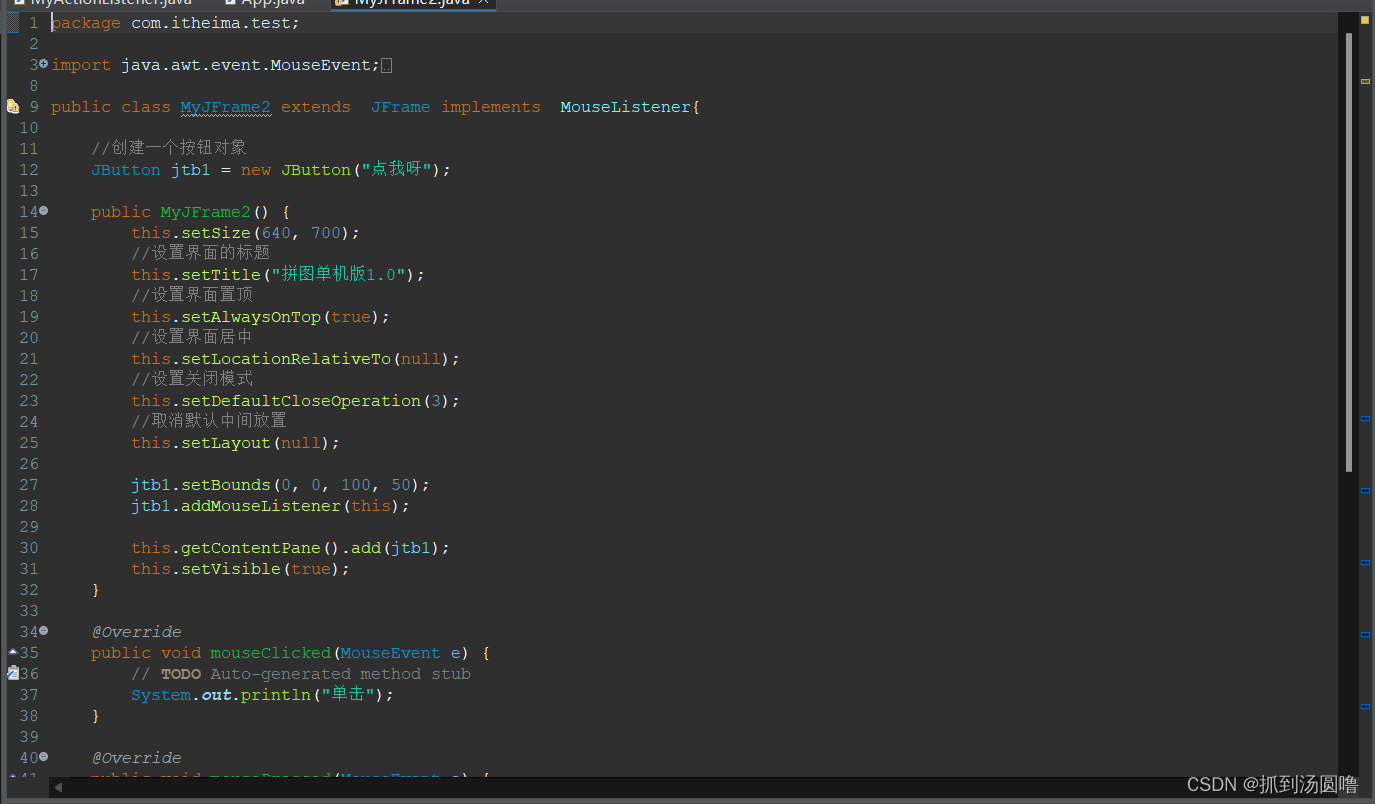The width and height of the screenshot is (1375, 804).
Task: Click on getContentPane on line 30
Action: pos(251,548)
